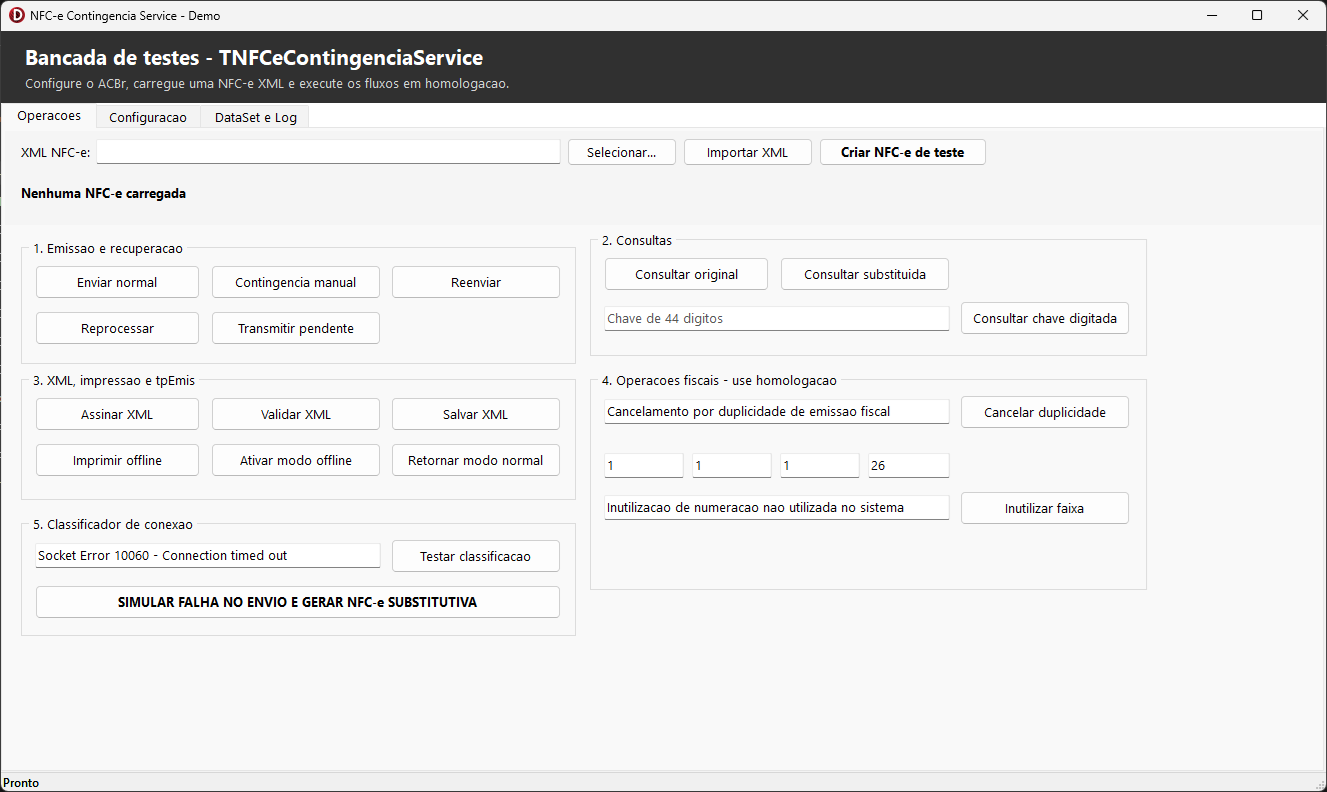Open the Configuracao tab
This screenshot has width=1327, height=792.
point(148,117)
